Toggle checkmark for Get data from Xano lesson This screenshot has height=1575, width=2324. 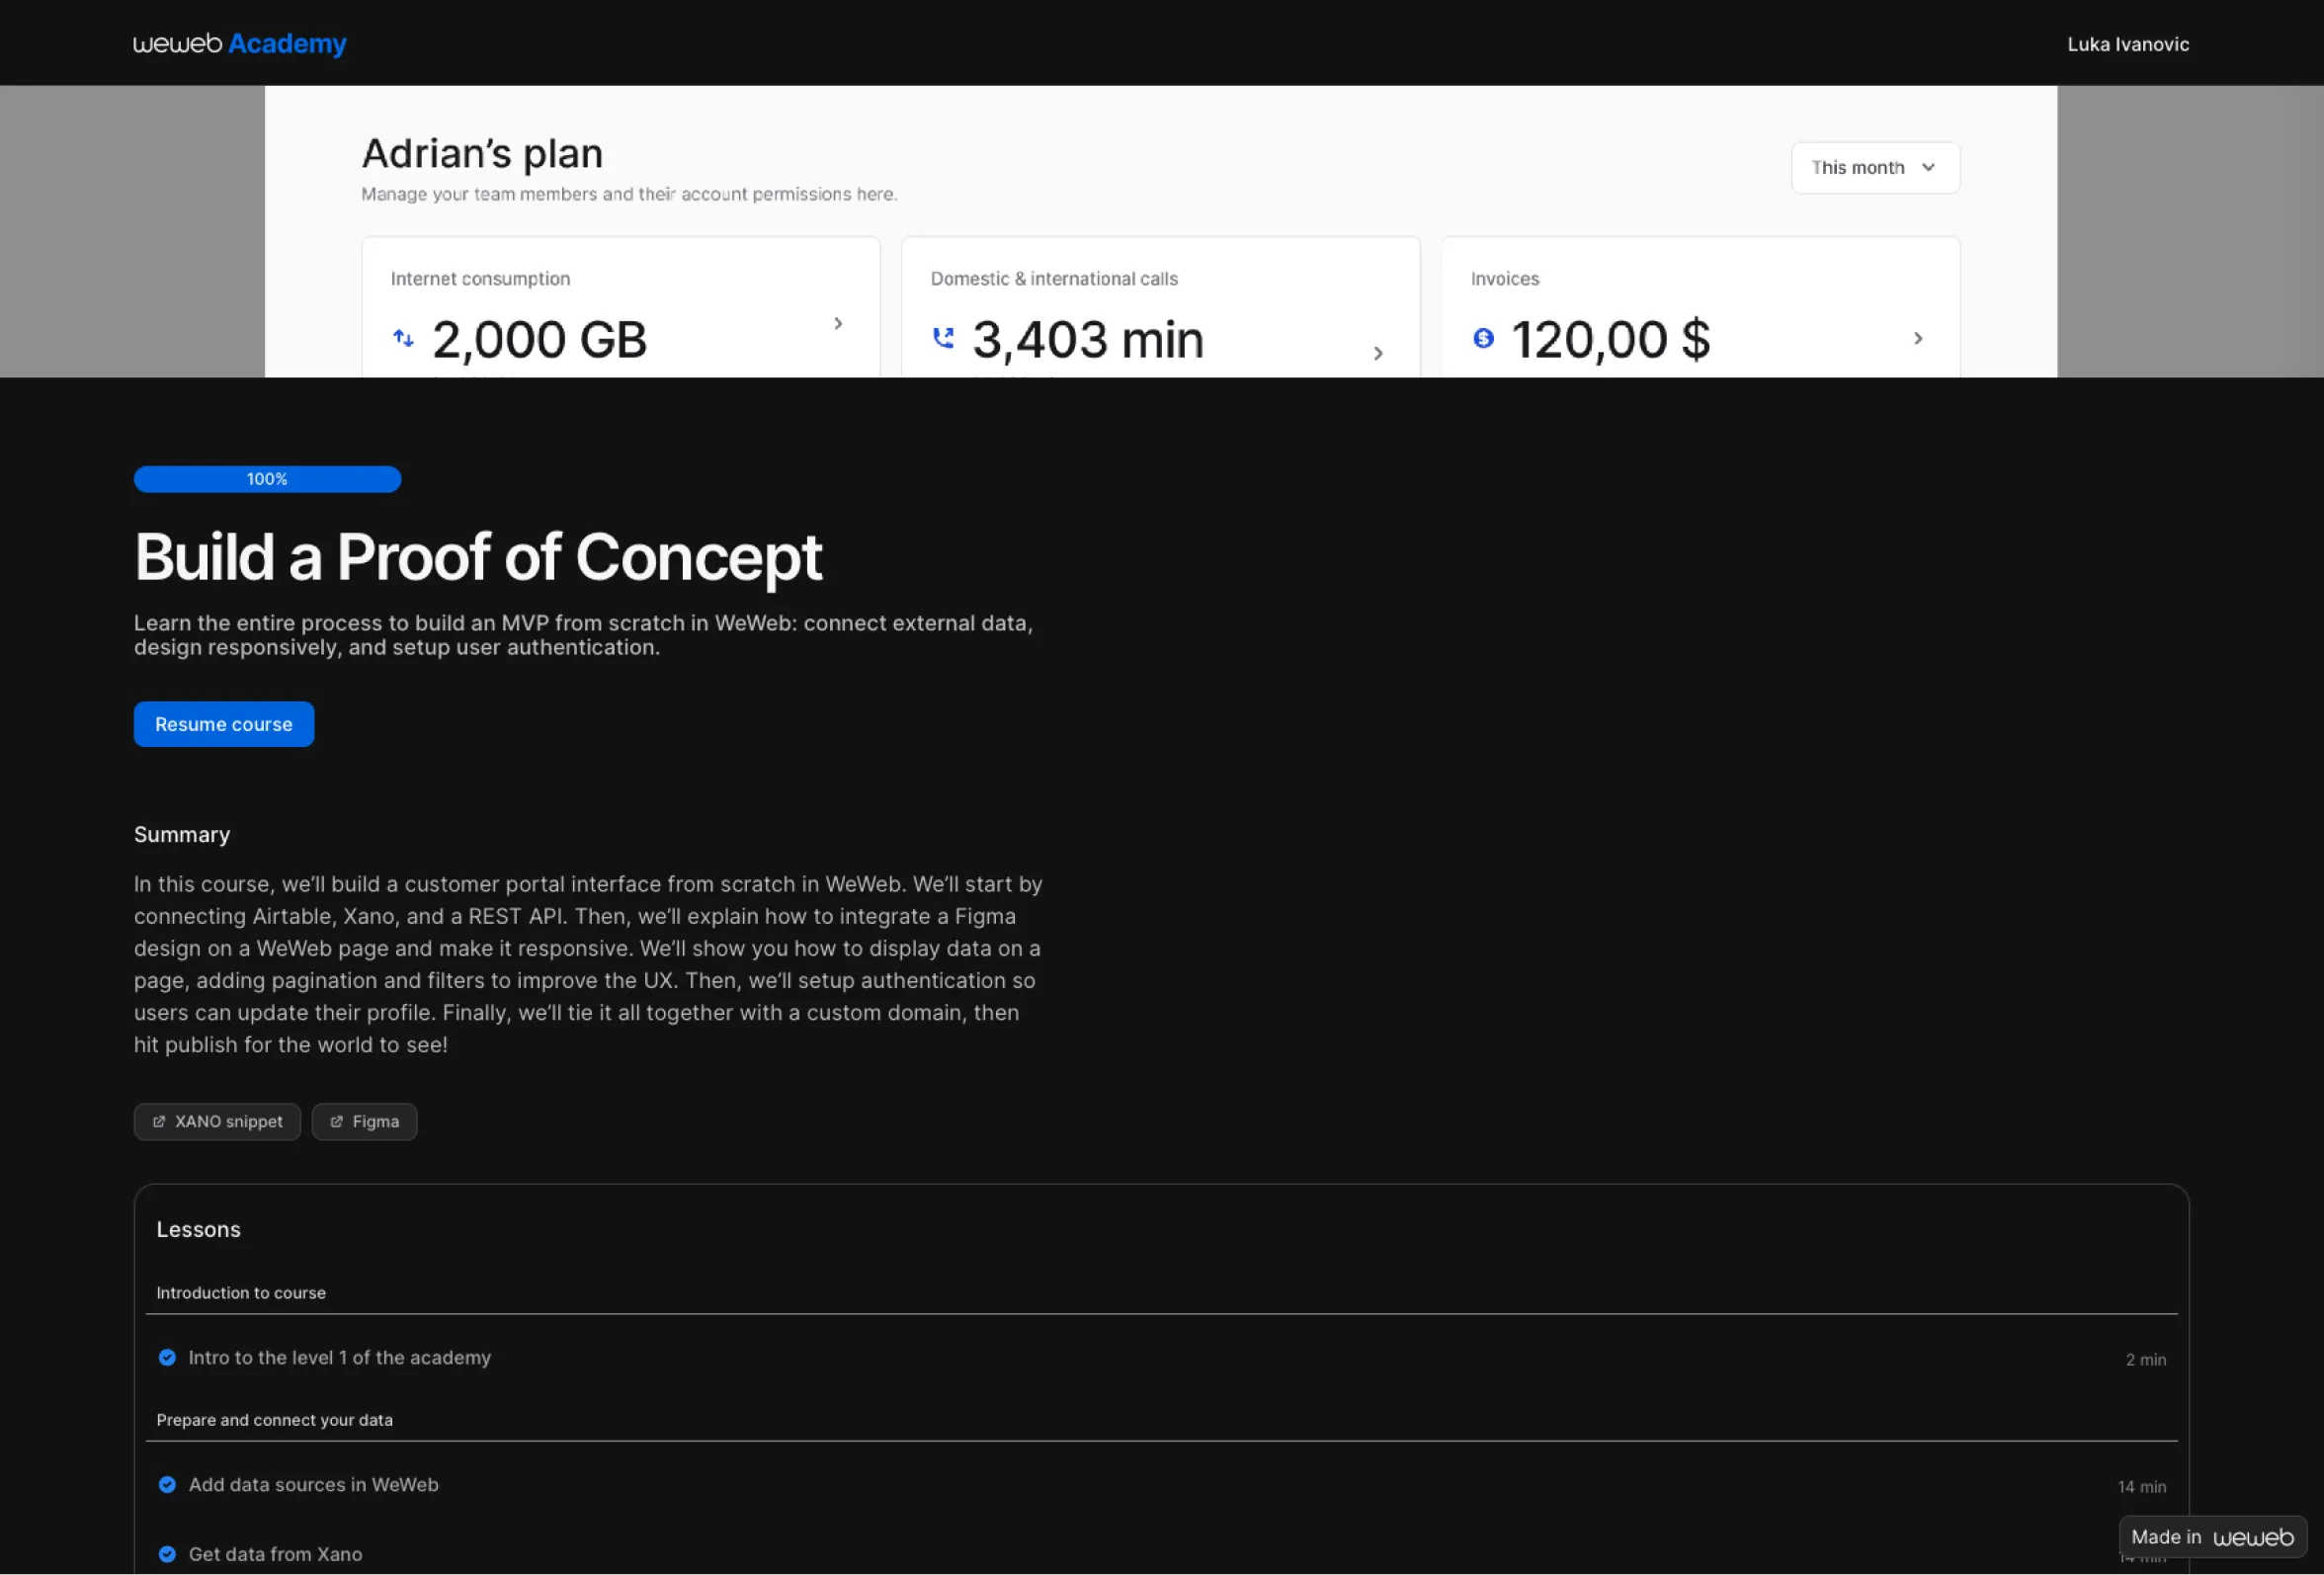[167, 1554]
